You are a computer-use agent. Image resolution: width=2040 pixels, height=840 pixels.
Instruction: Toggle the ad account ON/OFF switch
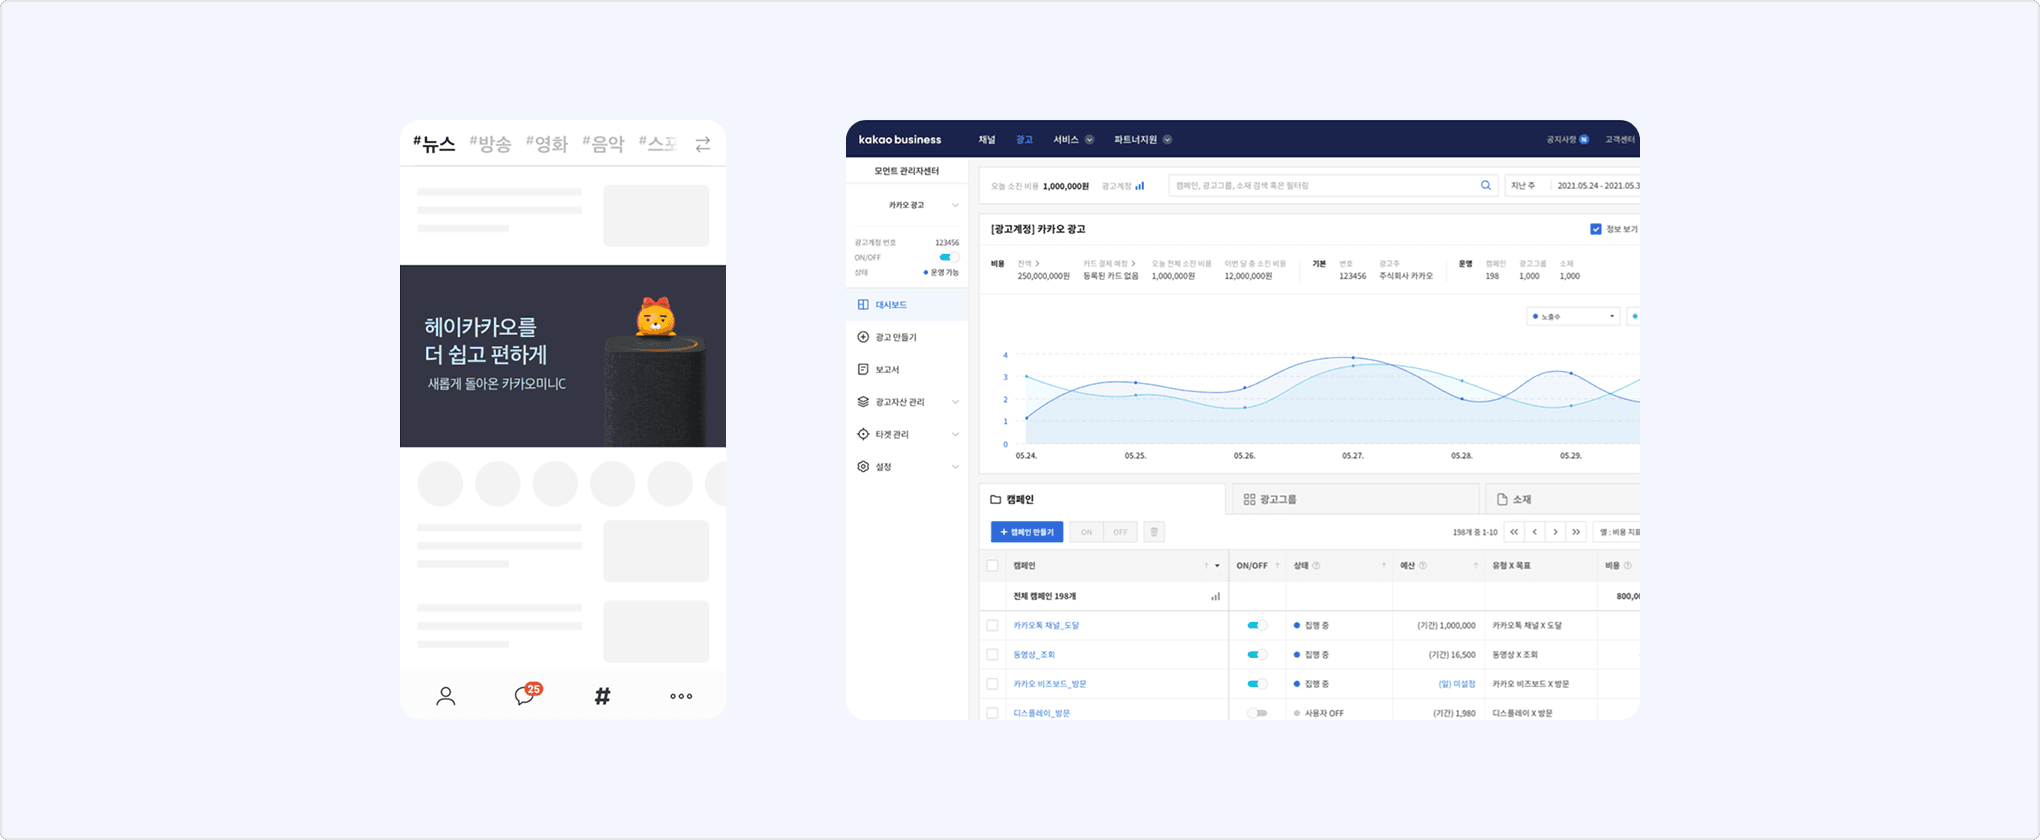coord(948,257)
